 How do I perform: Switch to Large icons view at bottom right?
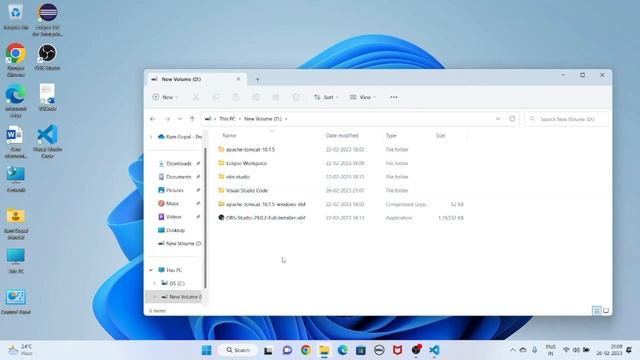click(x=606, y=311)
